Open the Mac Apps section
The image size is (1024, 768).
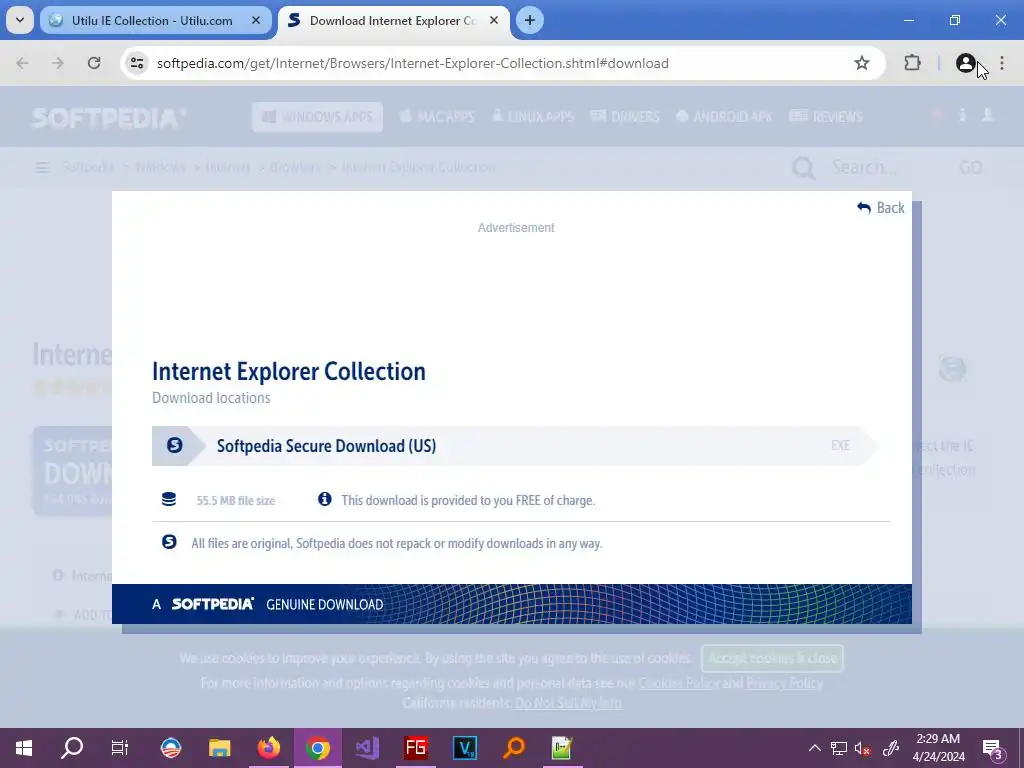(437, 117)
